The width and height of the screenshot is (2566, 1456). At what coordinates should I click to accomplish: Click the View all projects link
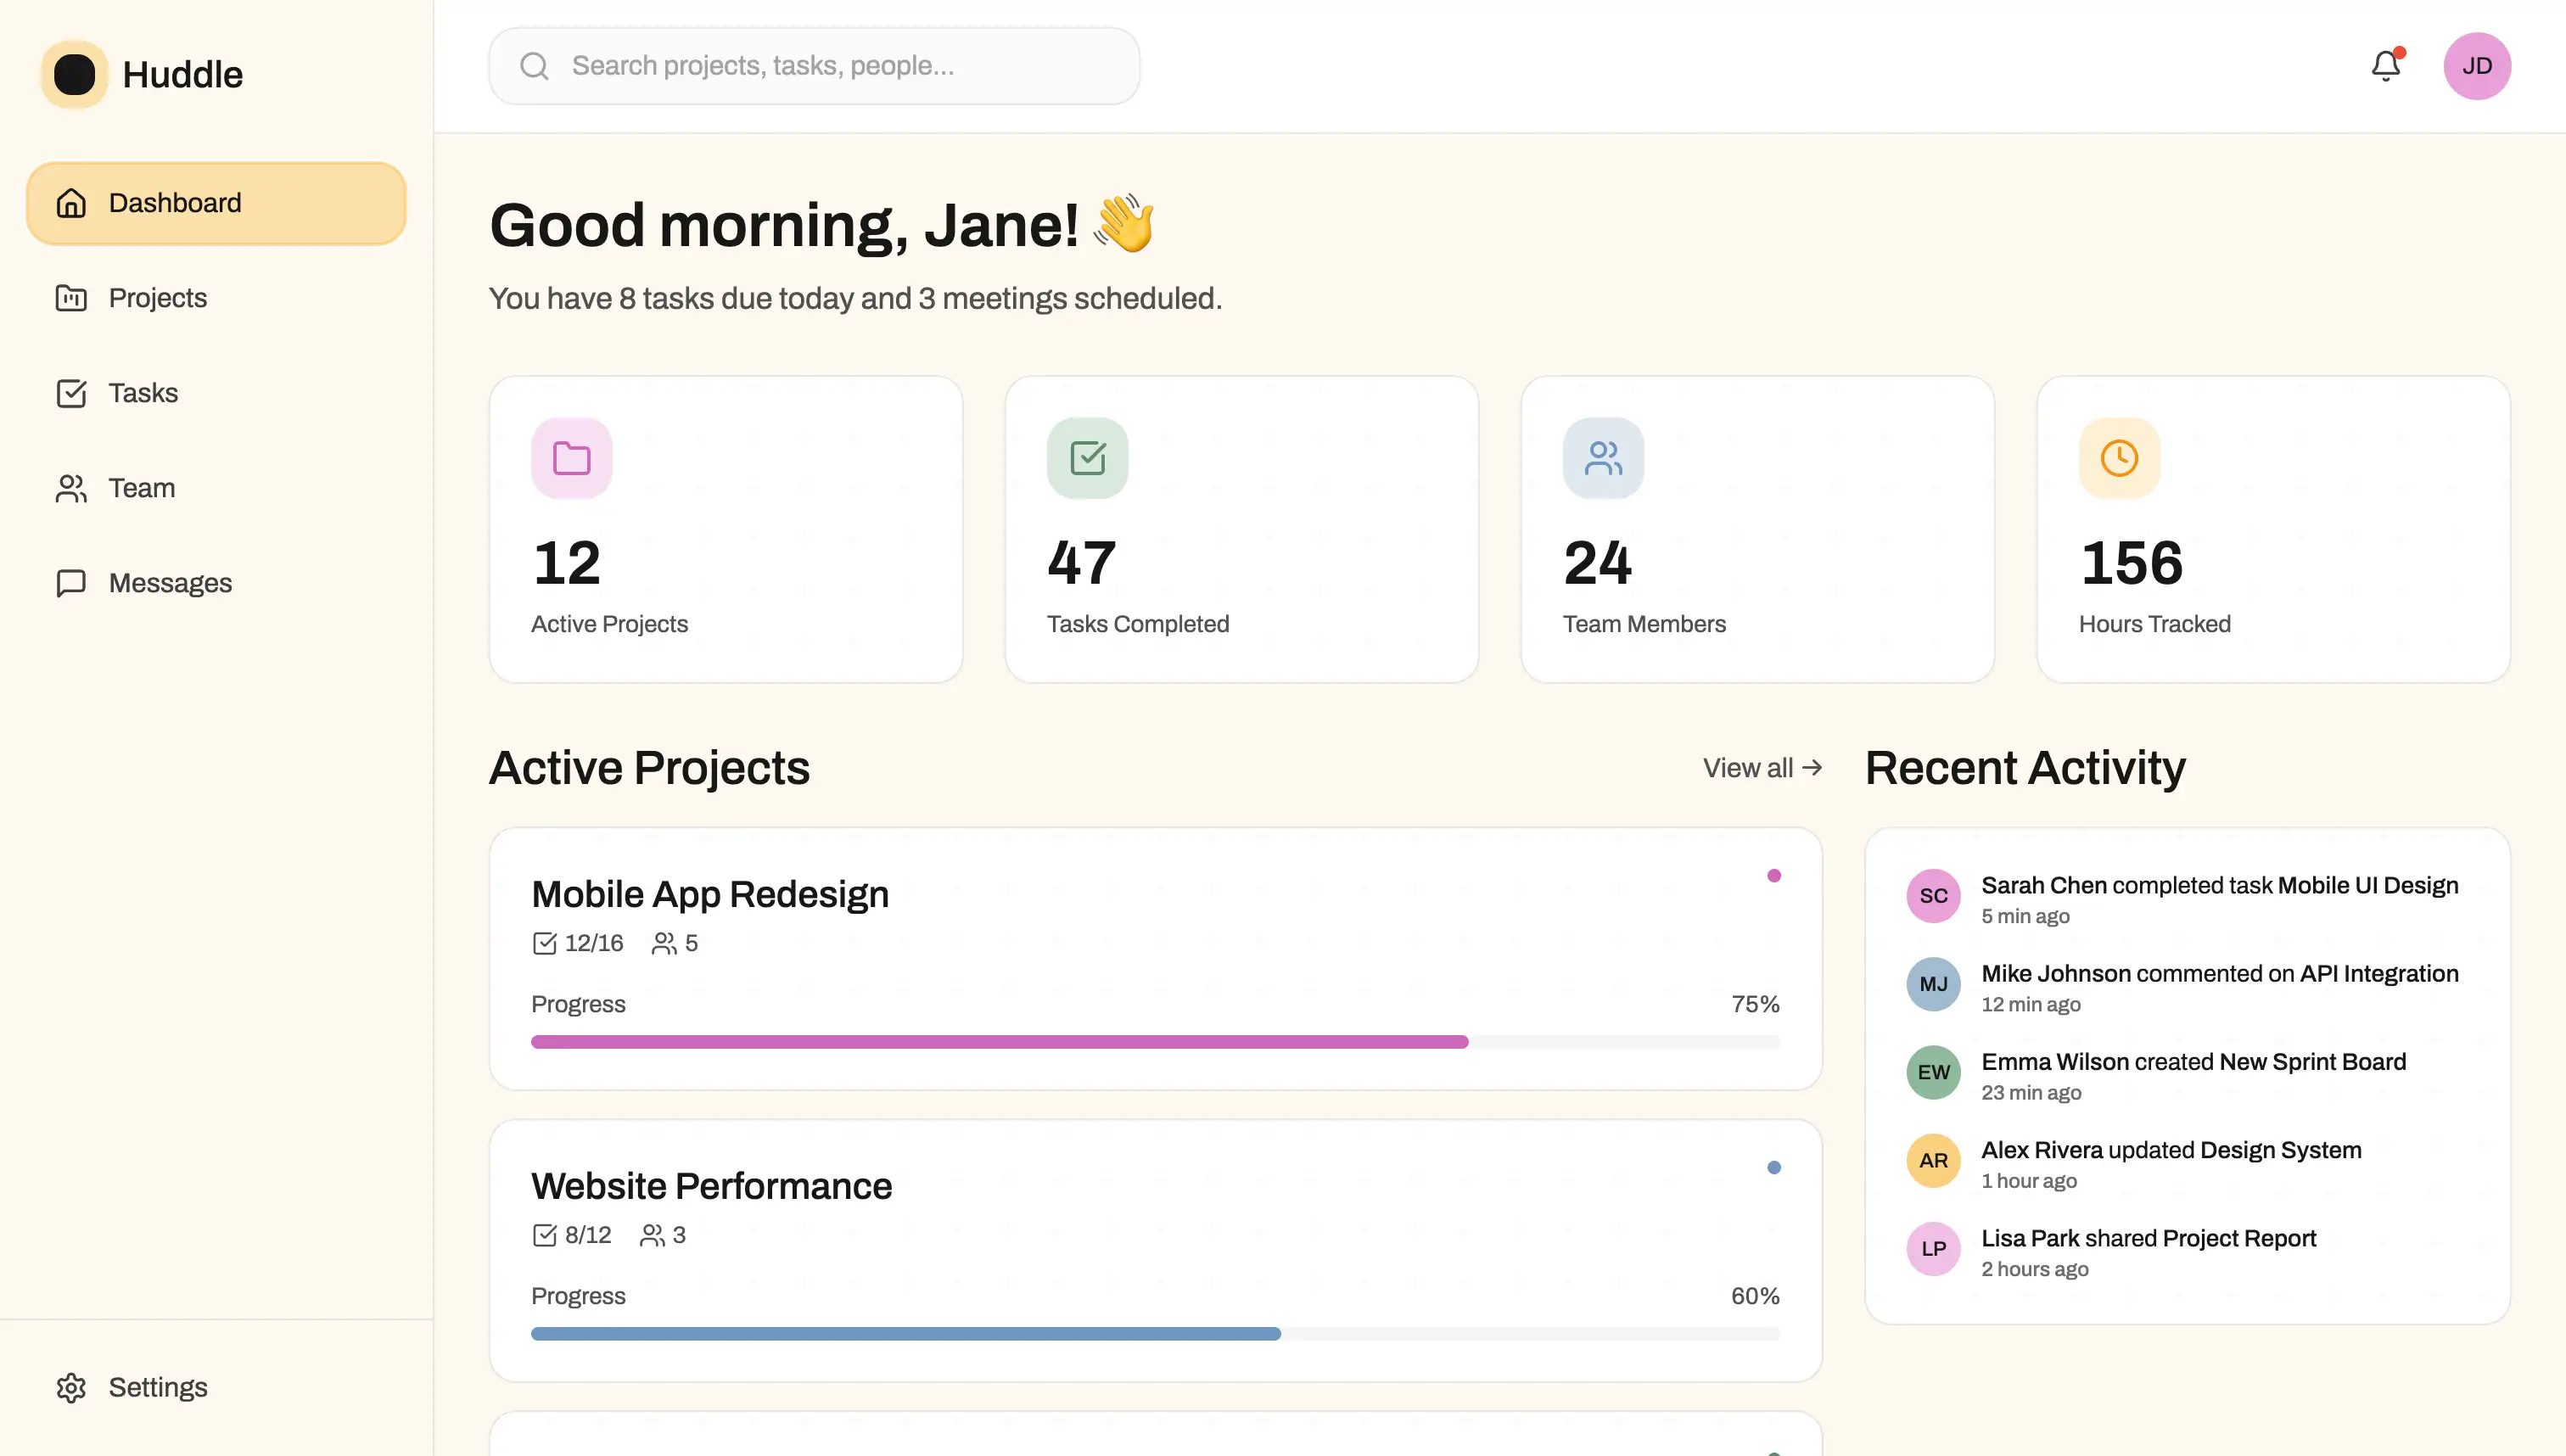coord(1761,768)
